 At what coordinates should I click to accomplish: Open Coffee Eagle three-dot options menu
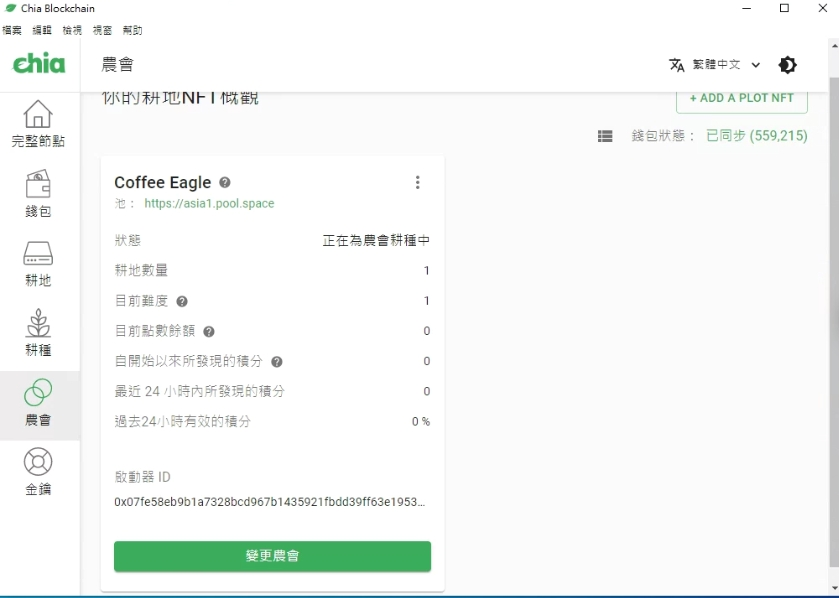pos(417,182)
